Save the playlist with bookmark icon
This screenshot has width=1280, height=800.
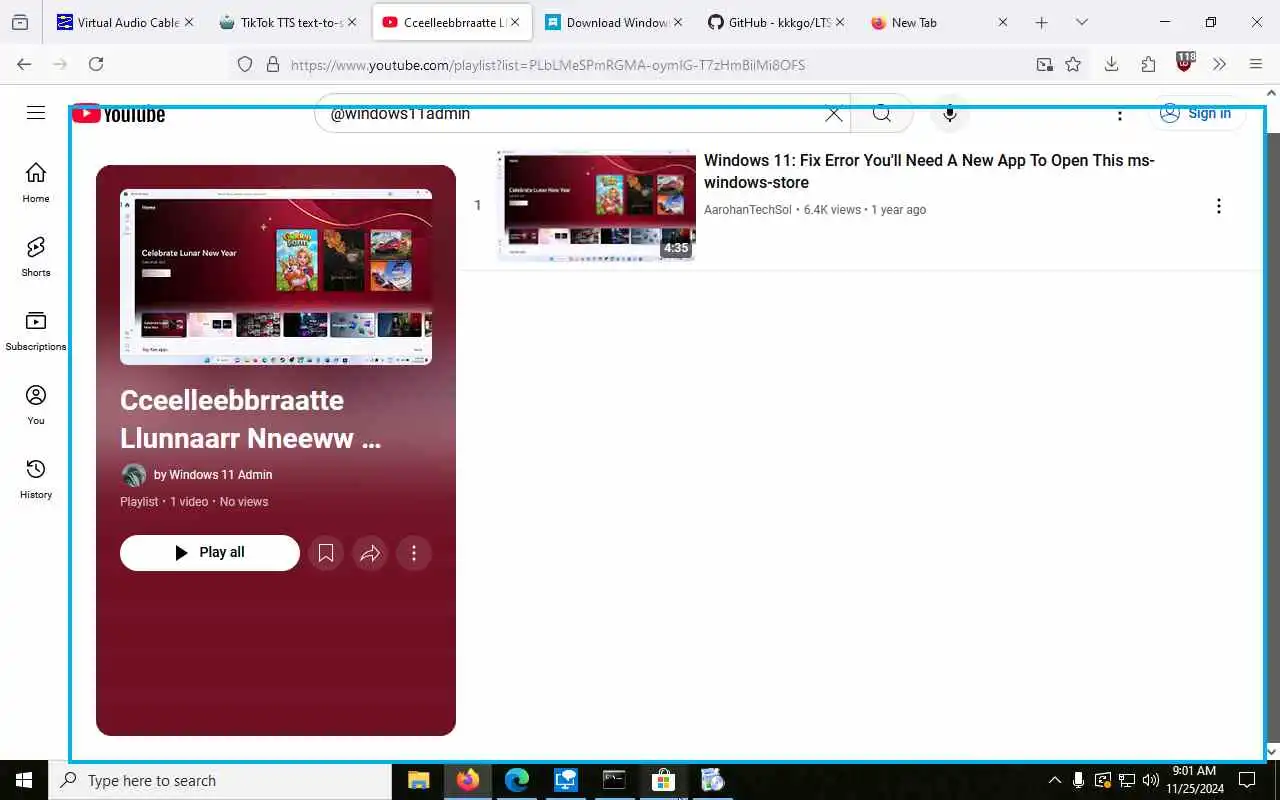[326, 553]
